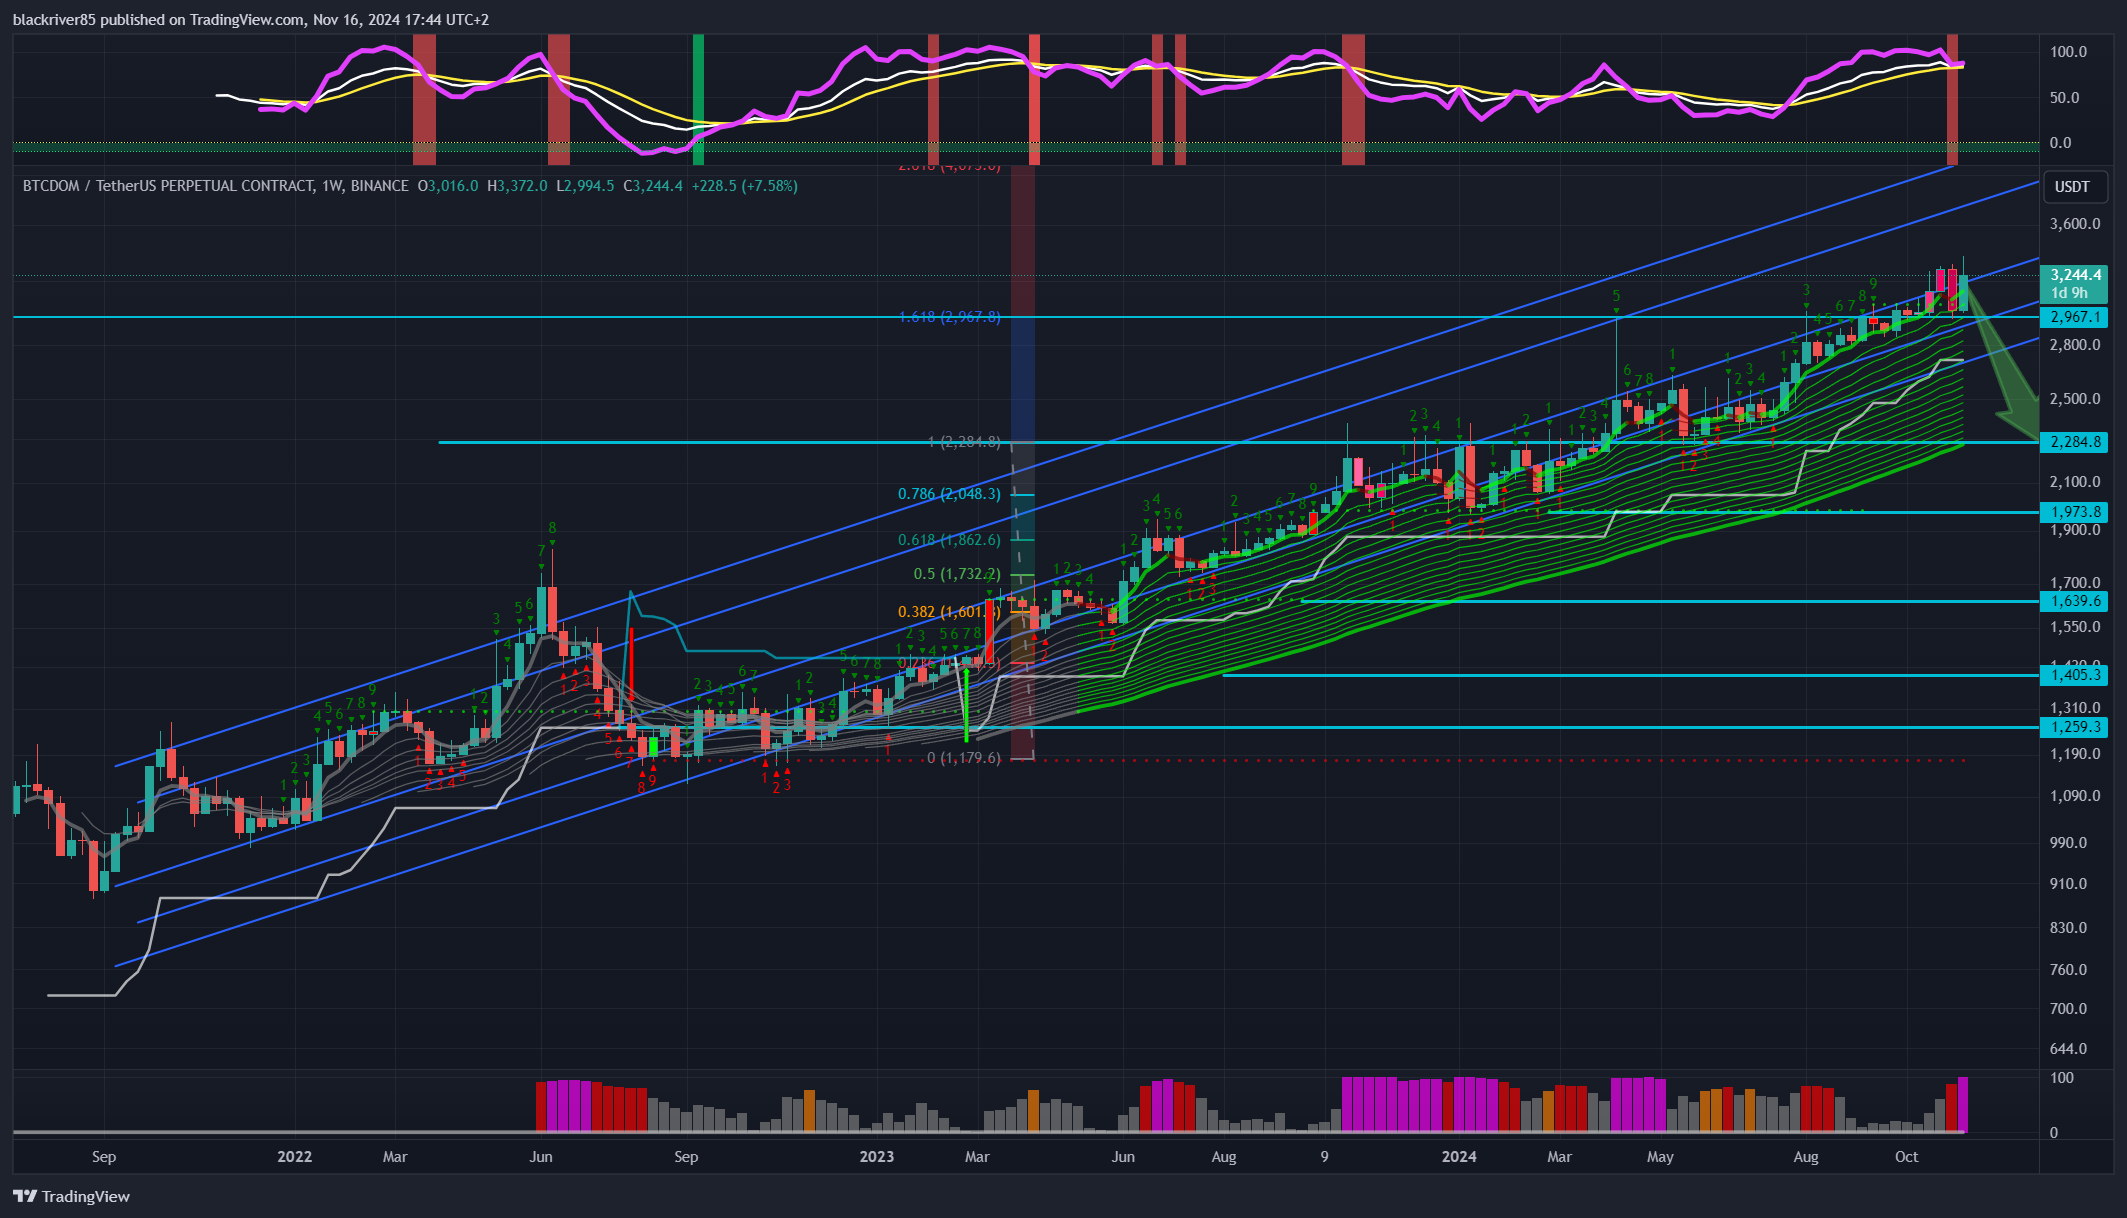The image size is (2127, 1218).
Task: Click the 2,100.0 tick on price axis
Action: tap(2075, 482)
